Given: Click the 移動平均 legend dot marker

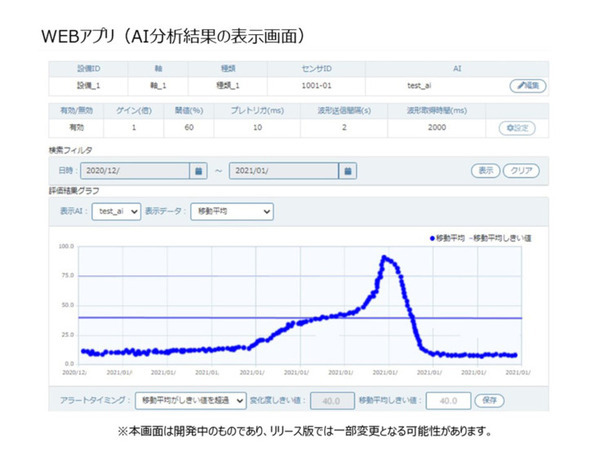Looking at the screenshot, I should point(432,238).
